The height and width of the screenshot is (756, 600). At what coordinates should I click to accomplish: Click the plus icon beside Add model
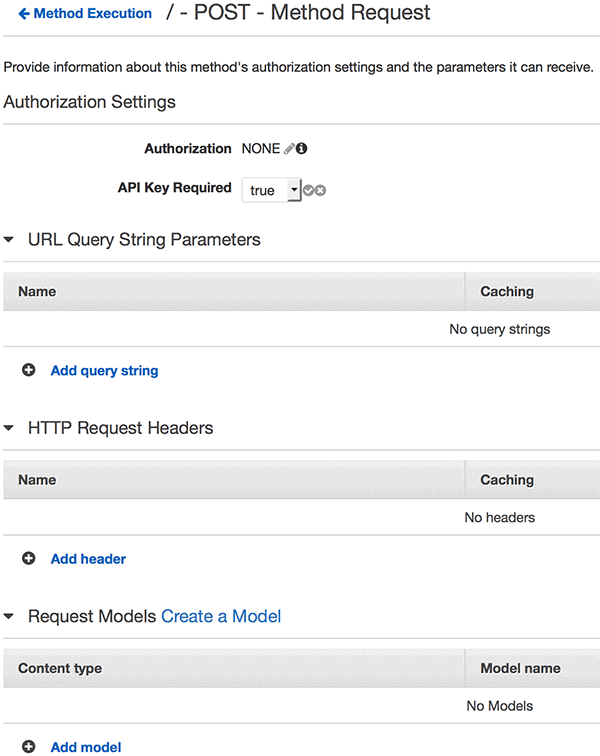click(28, 747)
